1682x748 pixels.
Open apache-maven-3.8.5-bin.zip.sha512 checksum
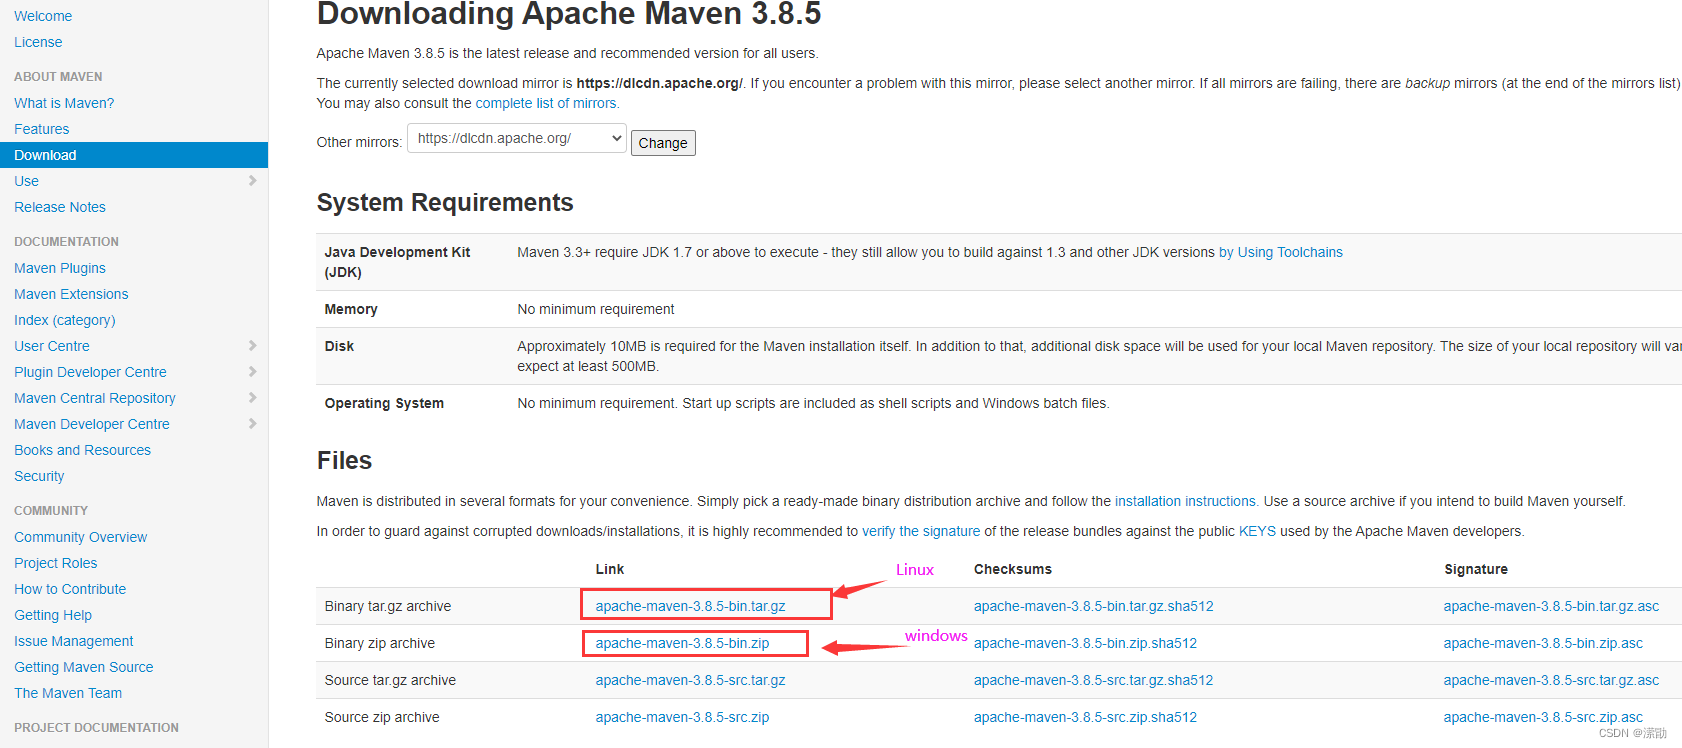click(1086, 643)
